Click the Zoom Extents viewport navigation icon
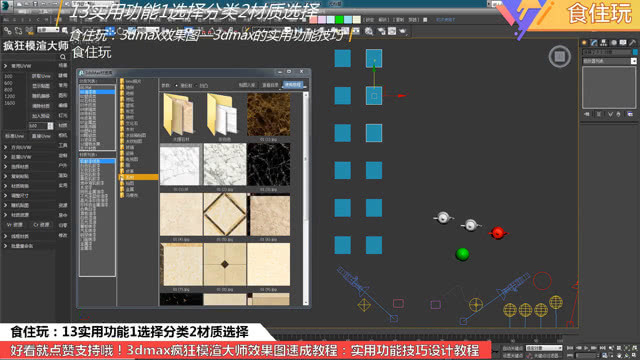640x360 pixels. point(627,348)
